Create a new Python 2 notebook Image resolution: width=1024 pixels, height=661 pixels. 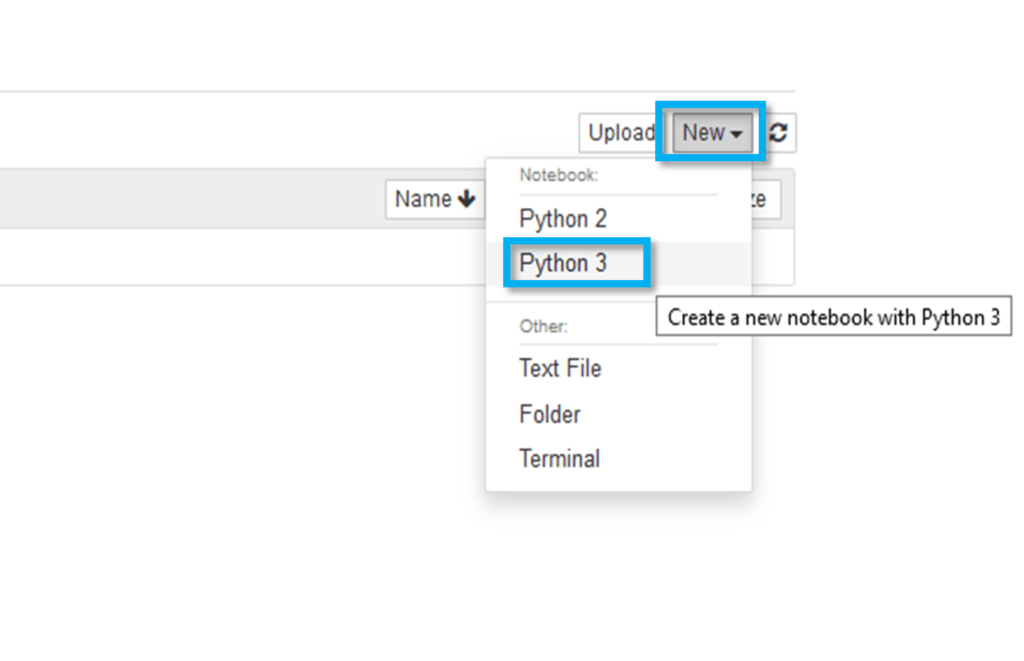point(618,219)
